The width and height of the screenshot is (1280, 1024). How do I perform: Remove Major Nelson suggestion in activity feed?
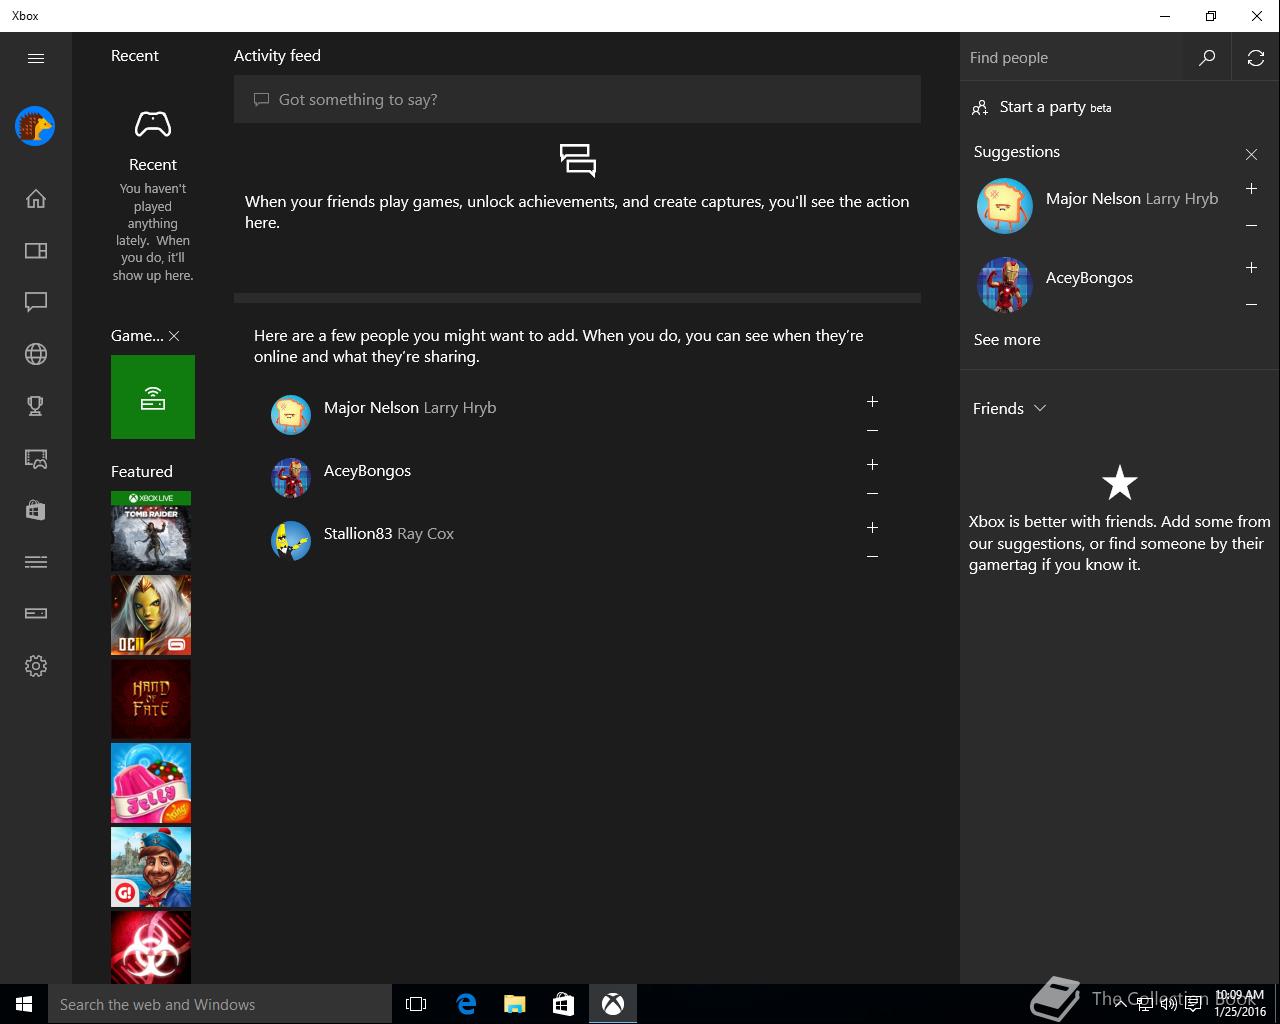point(872,431)
